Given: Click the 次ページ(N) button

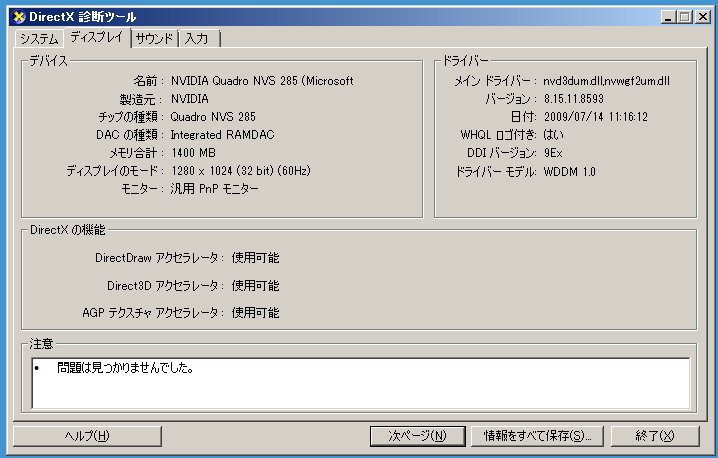Looking at the screenshot, I should click(x=418, y=436).
